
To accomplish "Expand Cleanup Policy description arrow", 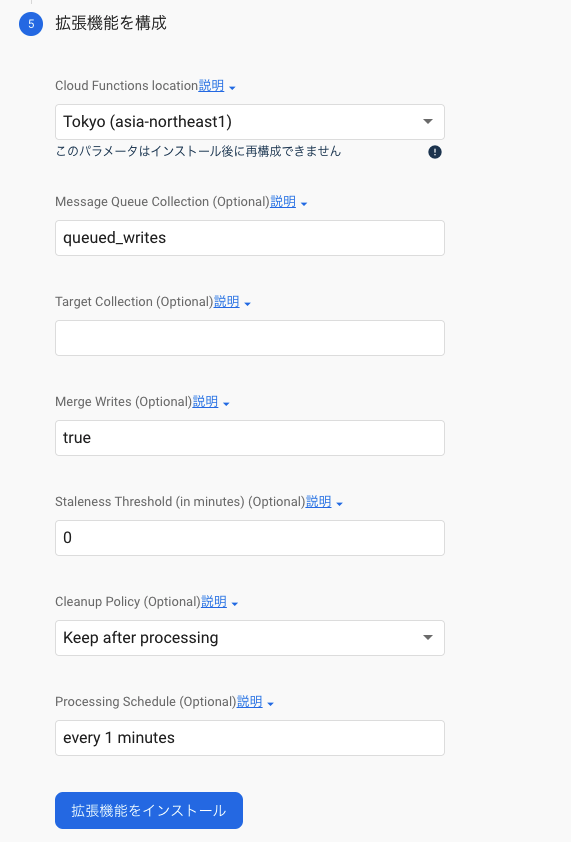I will tap(235, 603).
